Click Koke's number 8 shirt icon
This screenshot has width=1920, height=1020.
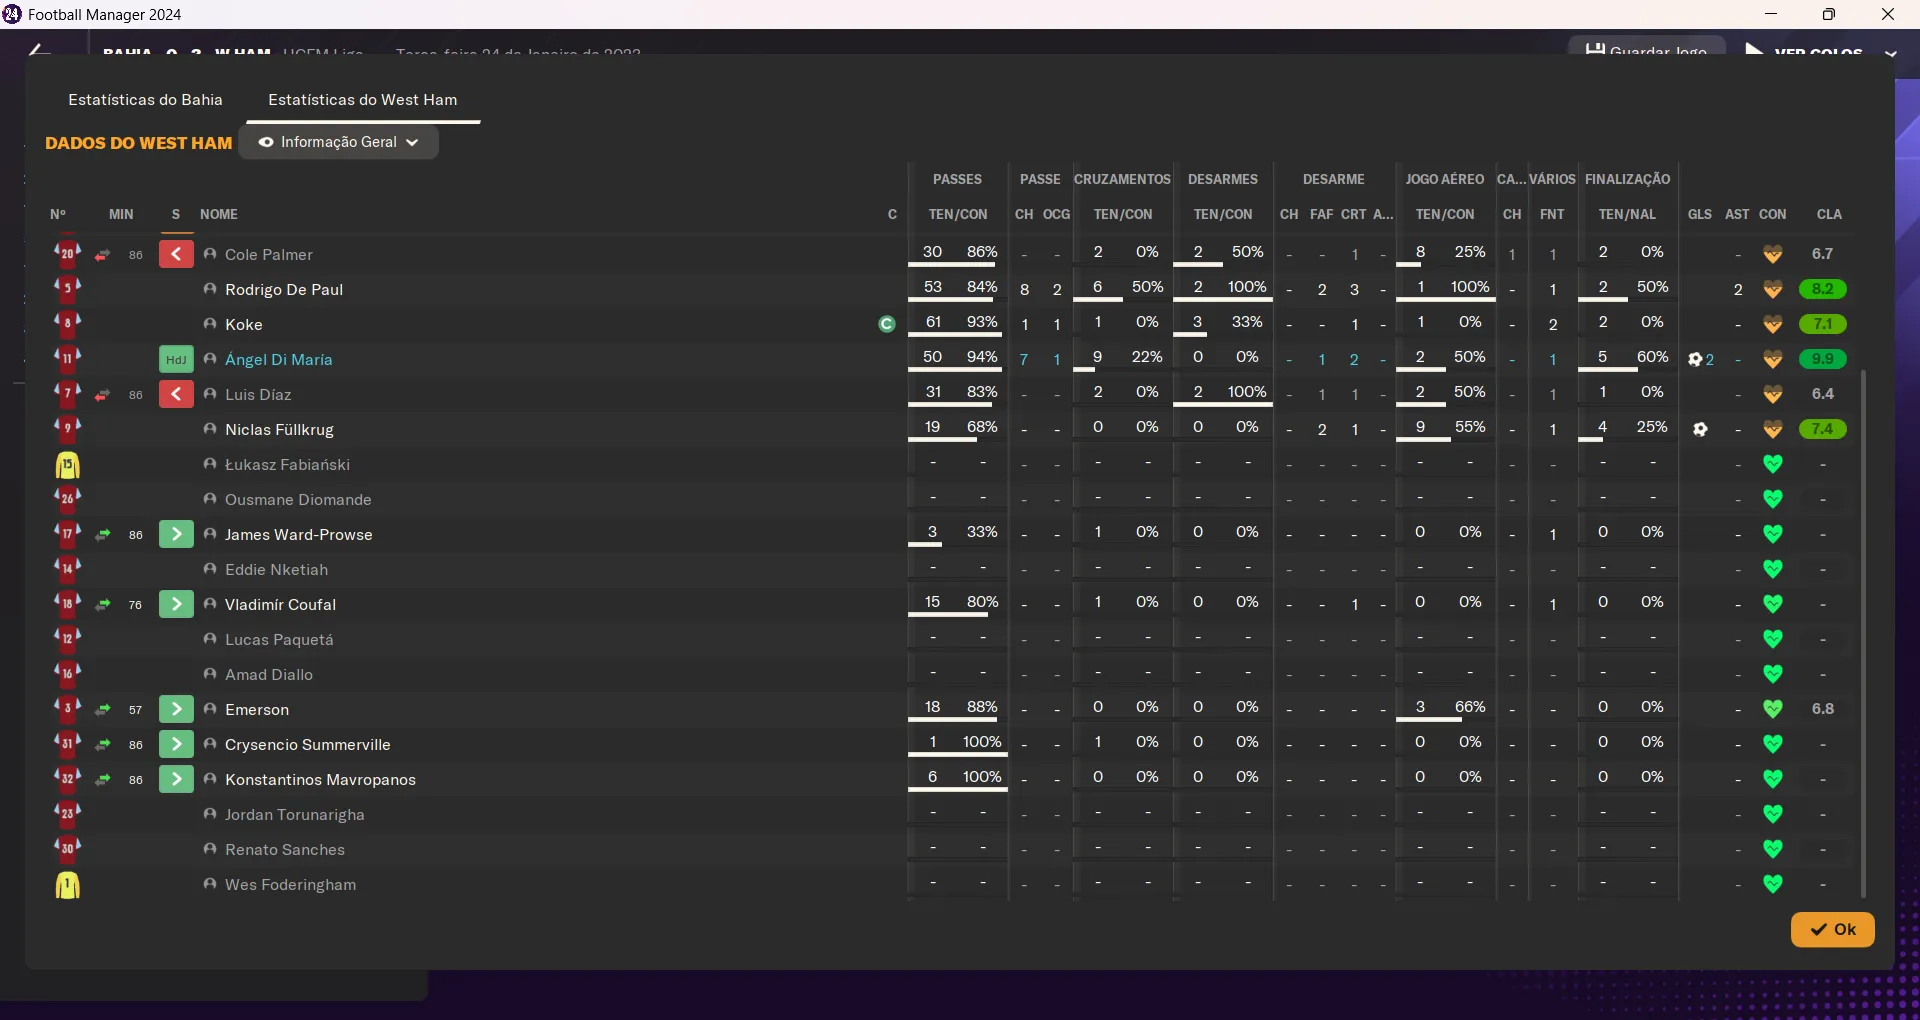coord(67,324)
